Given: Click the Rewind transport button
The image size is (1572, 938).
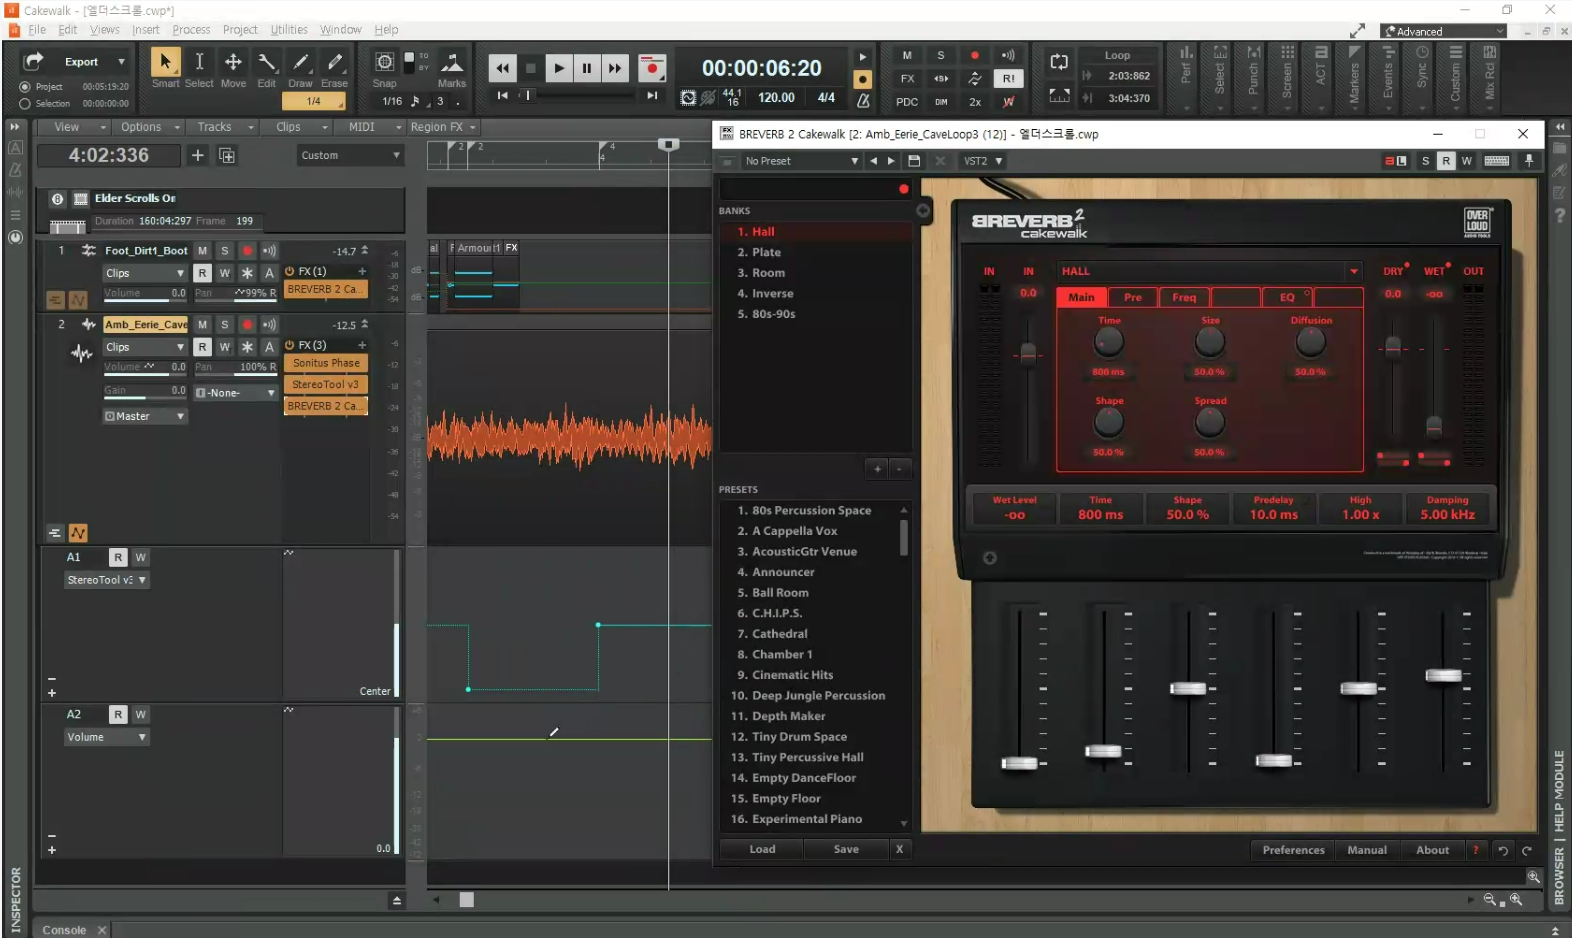Looking at the screenshot, I should (x=502, y=68).
